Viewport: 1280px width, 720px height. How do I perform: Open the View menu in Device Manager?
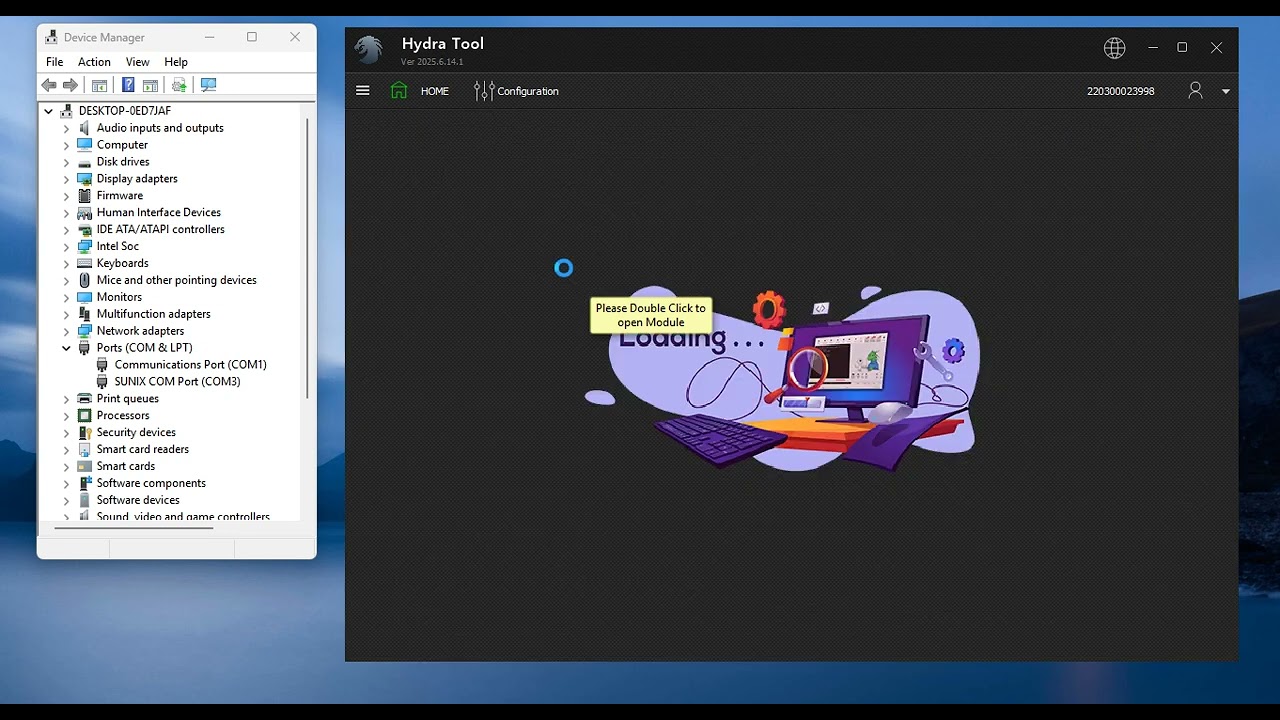(138, 62)
